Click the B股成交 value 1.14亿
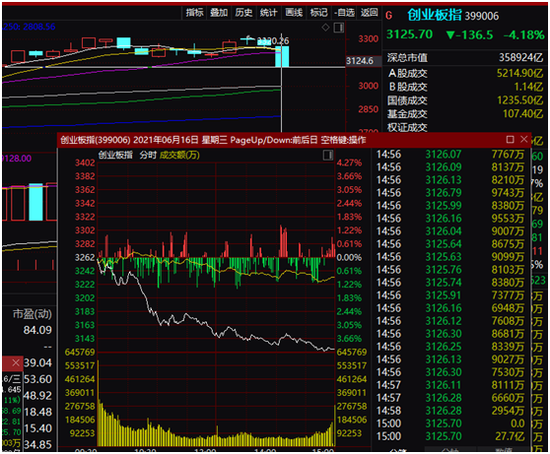This screenshot has width=550, height=454. point(529,87)
